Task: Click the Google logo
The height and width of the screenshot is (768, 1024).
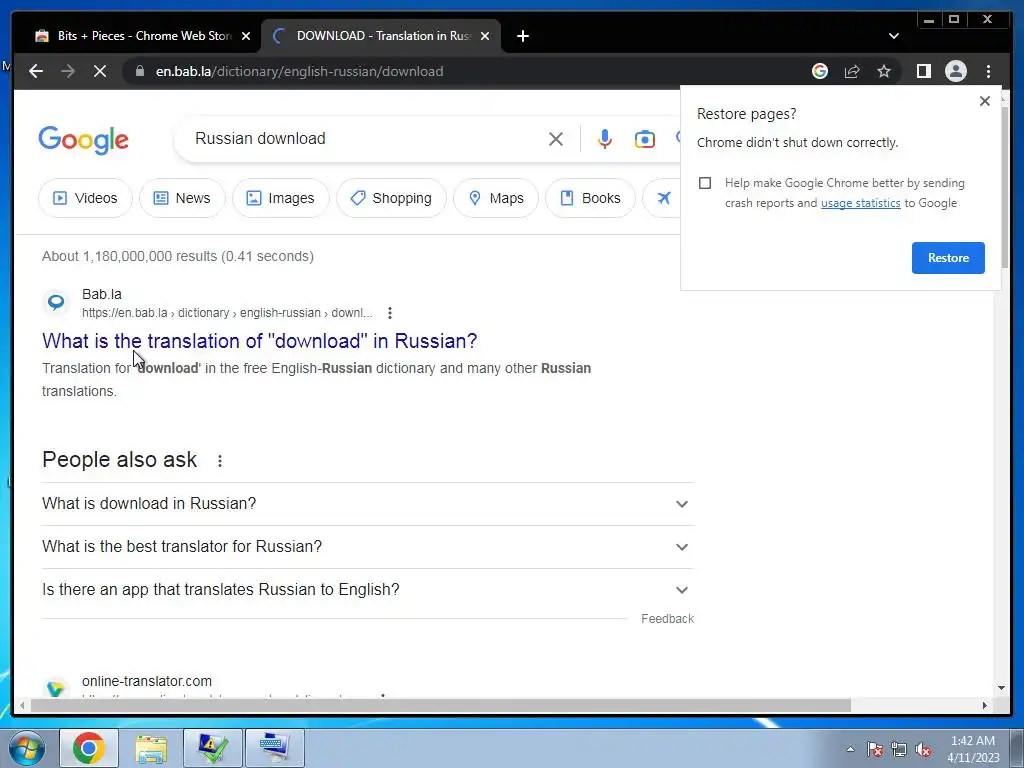Action: (84, 140)
